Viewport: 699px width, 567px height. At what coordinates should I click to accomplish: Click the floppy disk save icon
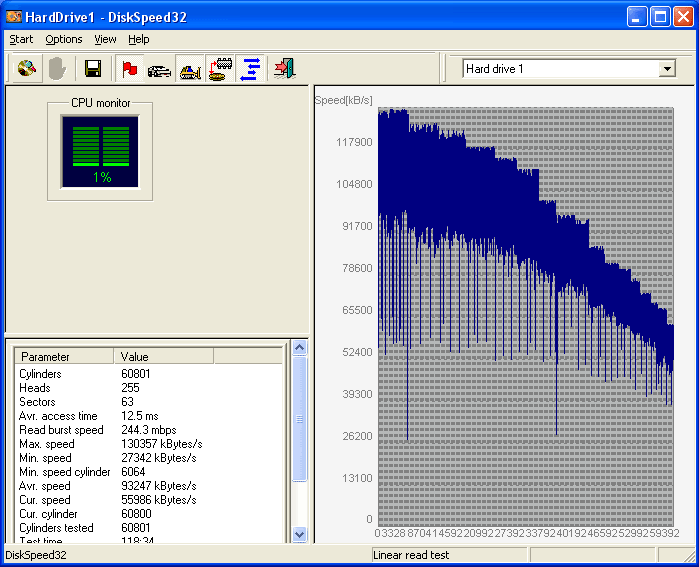(93, 69)
